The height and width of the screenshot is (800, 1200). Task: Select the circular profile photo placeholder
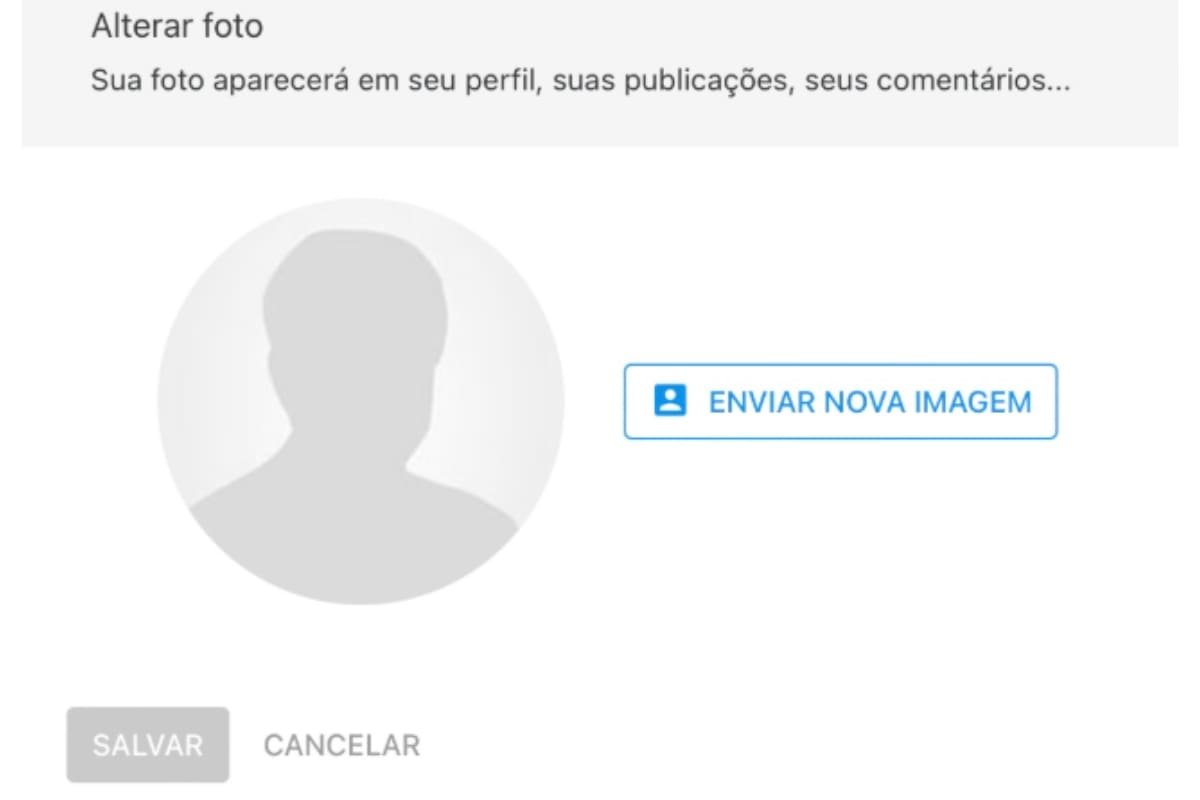[361, 401]
